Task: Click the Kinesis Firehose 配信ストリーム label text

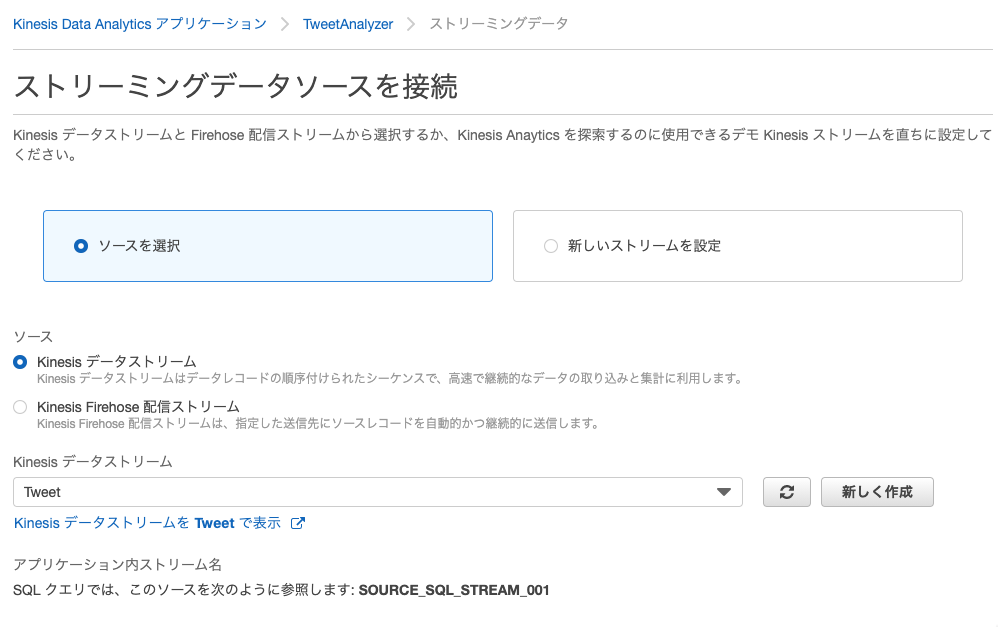Action: [x=138, y=407]
